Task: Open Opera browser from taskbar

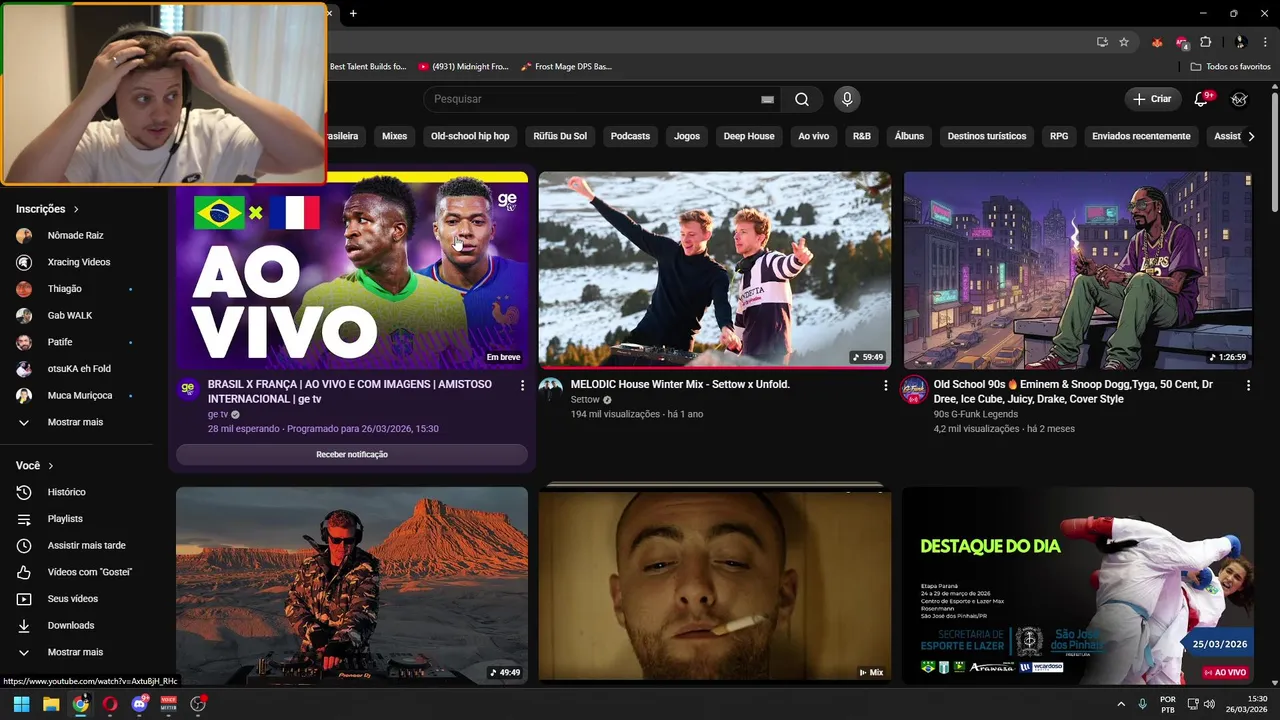Action: (110, 704)
